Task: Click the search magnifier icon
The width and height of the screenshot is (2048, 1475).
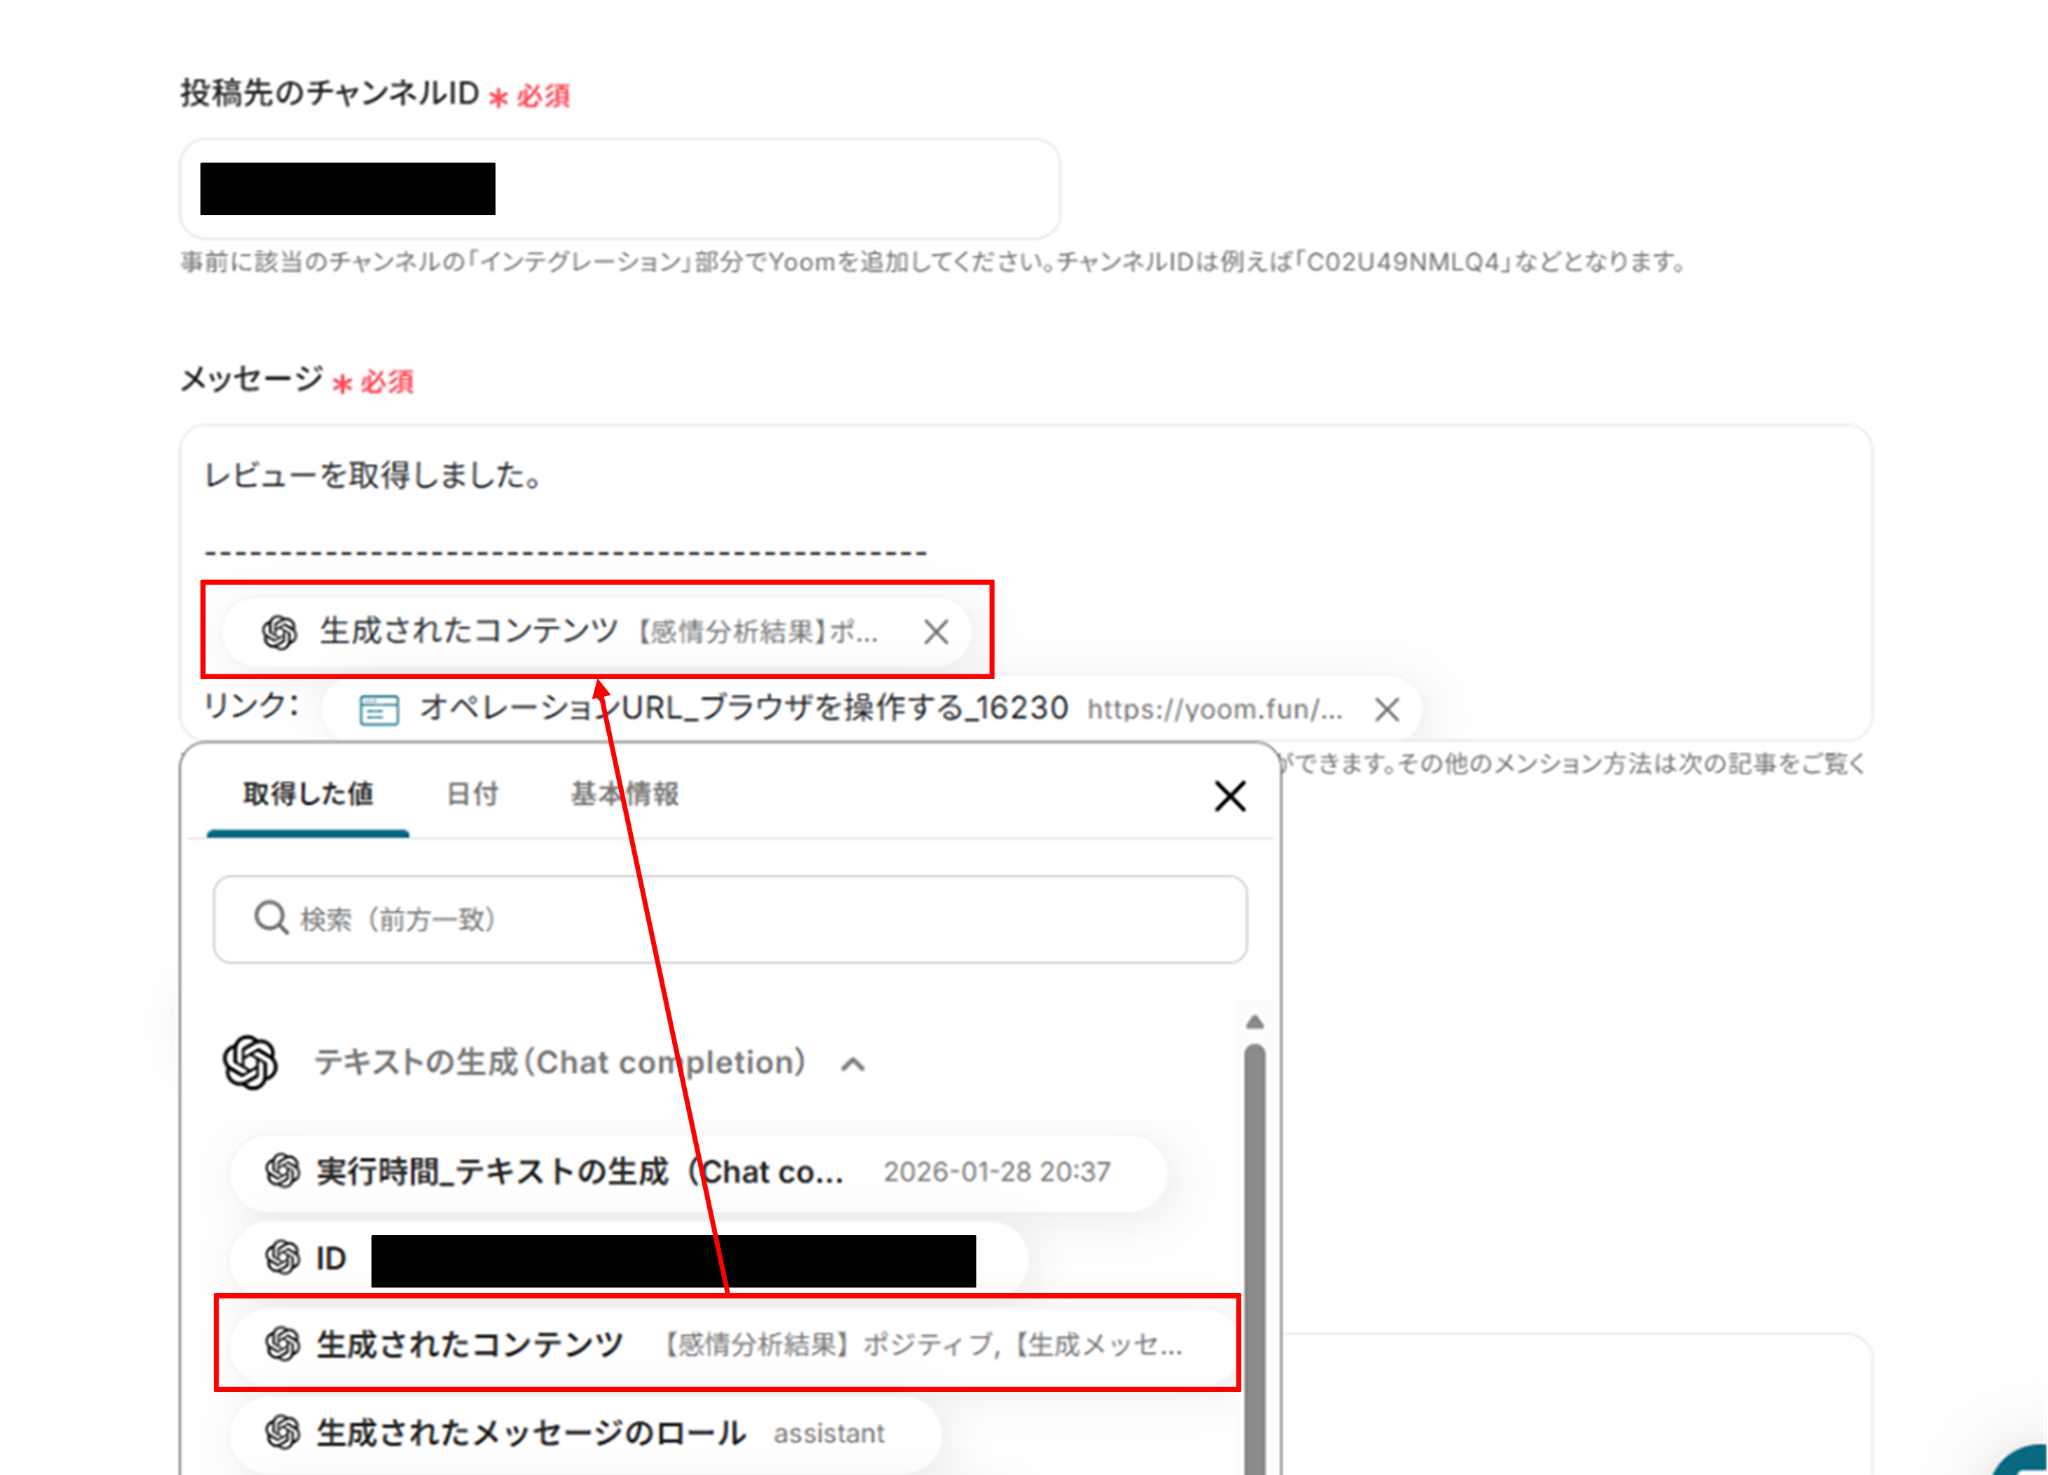Action: click(270, 918)
